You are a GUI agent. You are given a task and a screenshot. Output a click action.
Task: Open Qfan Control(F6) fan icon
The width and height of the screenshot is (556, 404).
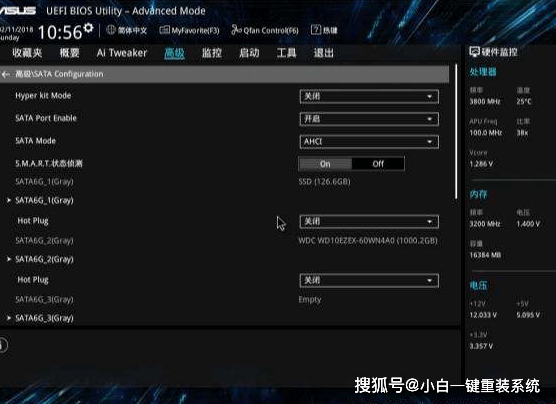coord(236,30)
